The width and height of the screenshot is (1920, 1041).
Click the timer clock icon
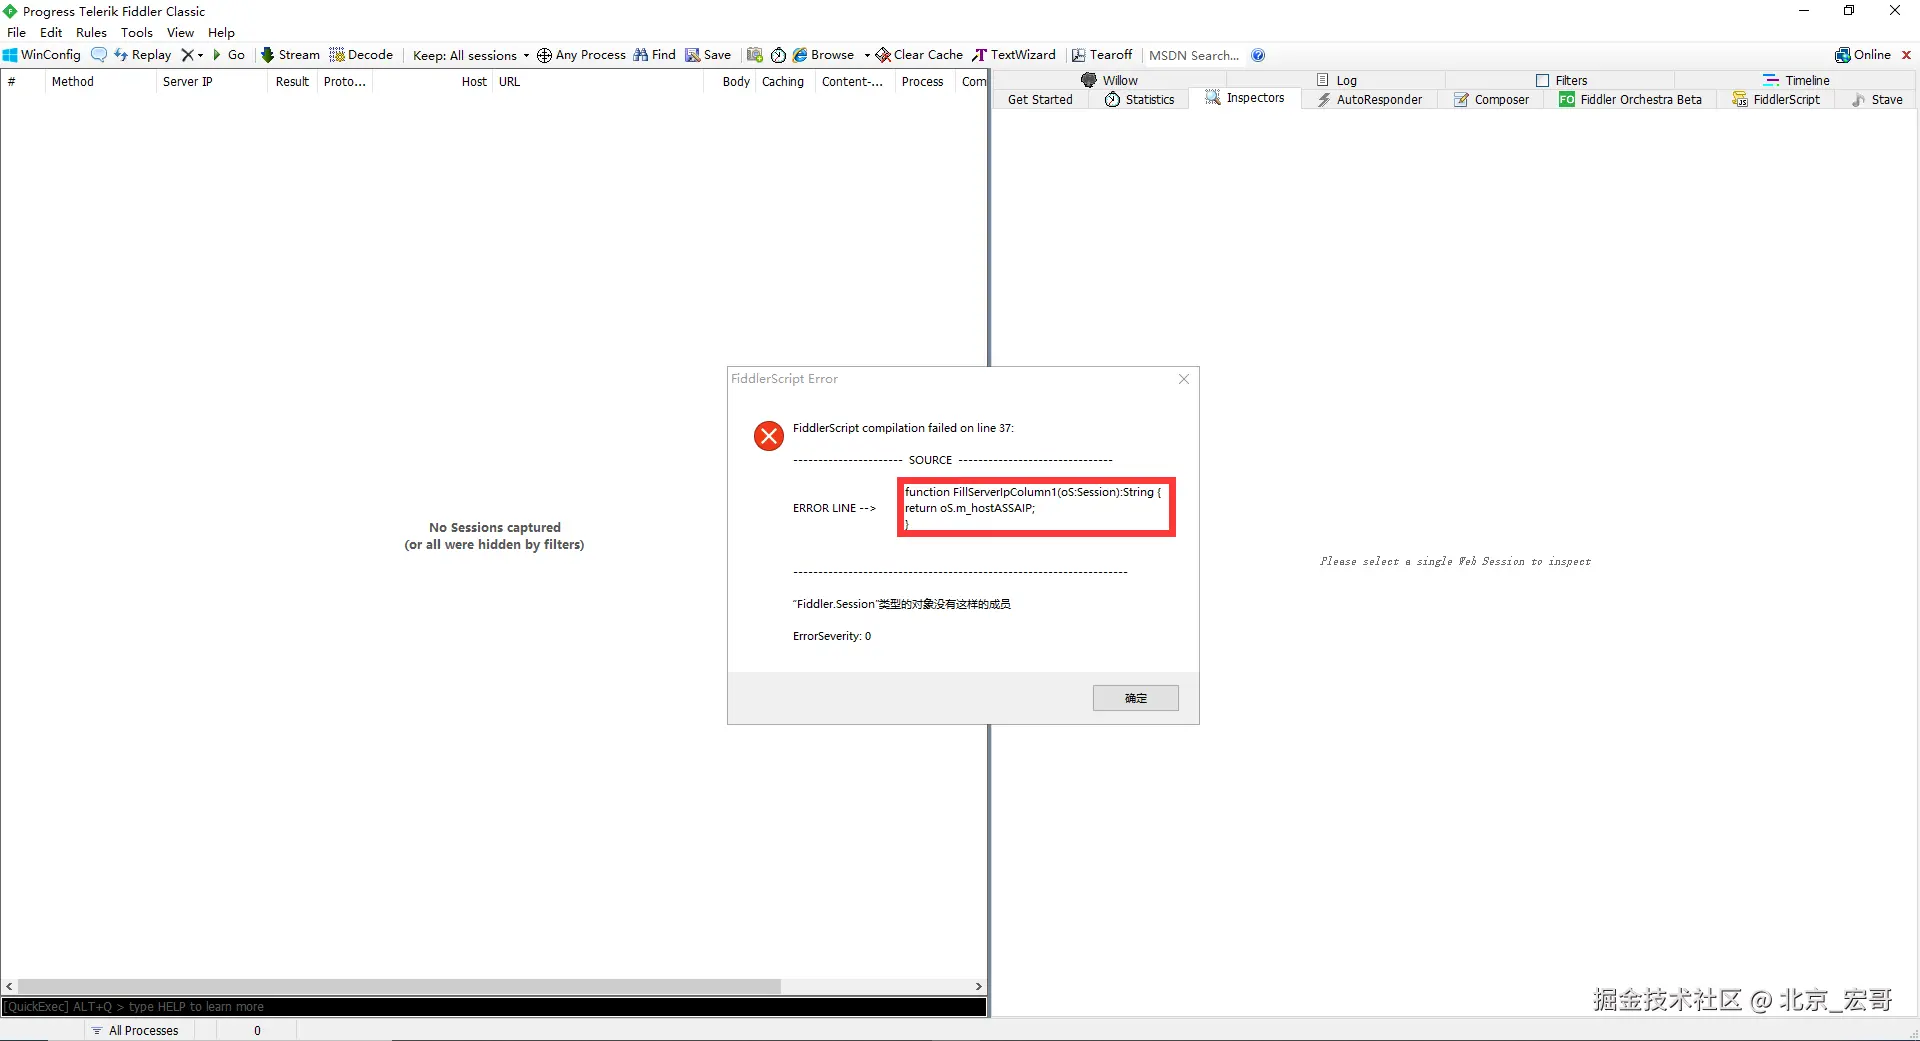click(778, 55)
